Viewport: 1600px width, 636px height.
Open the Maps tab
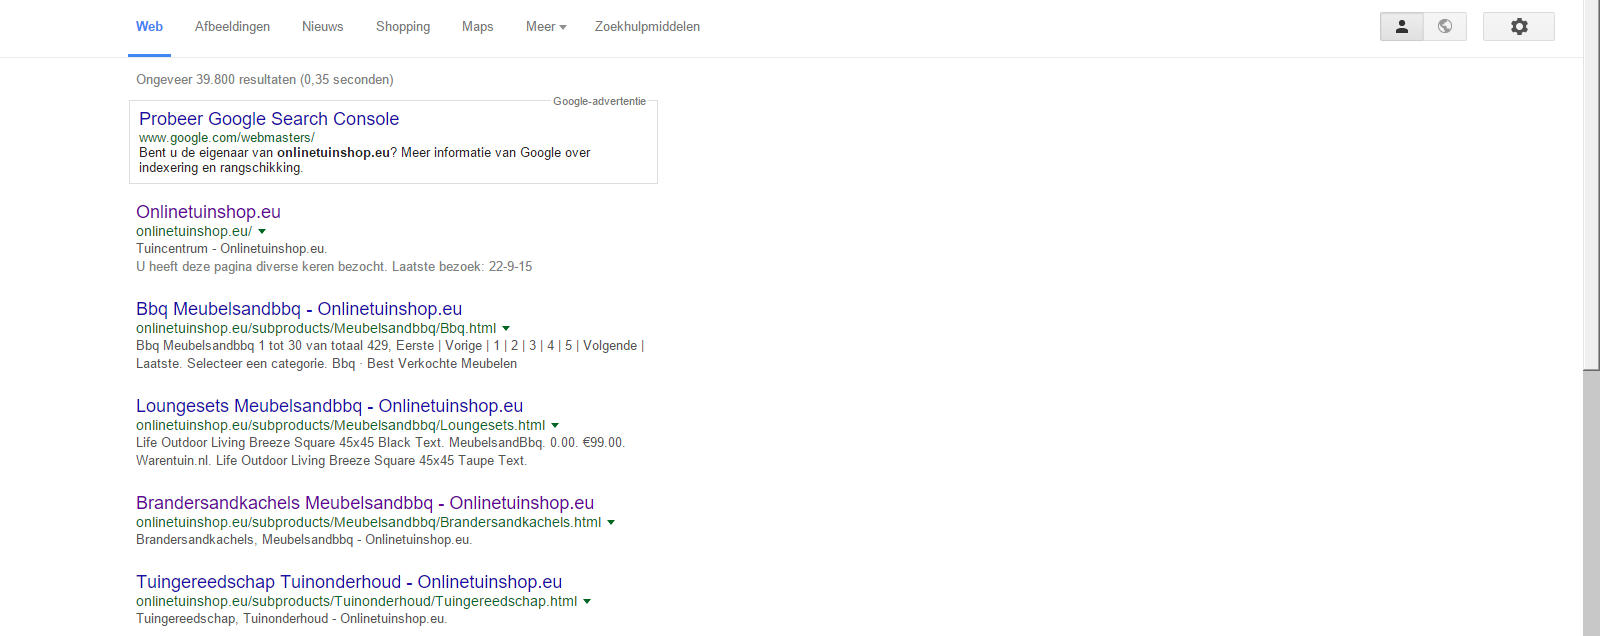(x=477, y=27)
